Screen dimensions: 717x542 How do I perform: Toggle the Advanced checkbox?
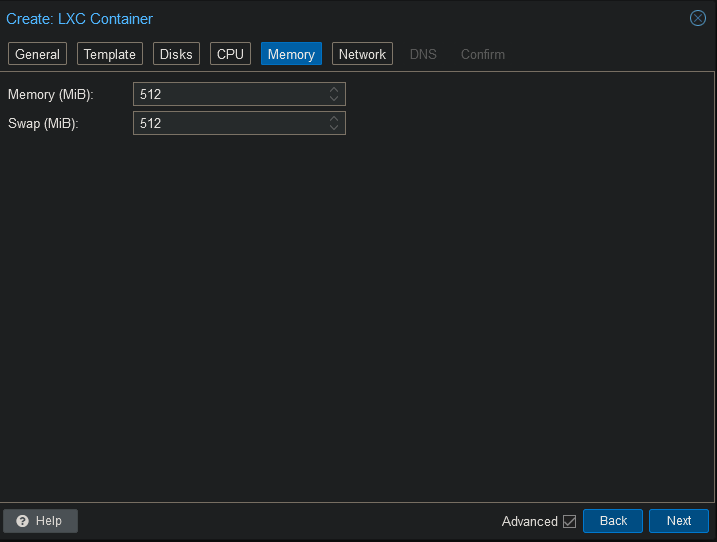(570, 521)
